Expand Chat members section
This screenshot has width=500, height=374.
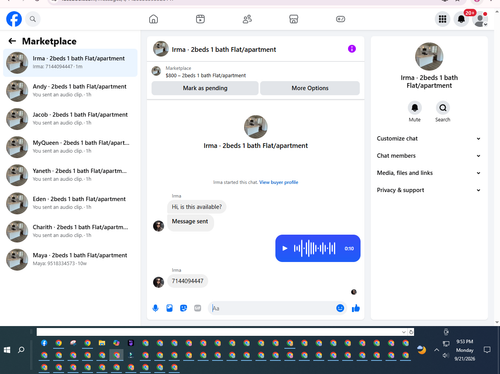tap(429, 156)
